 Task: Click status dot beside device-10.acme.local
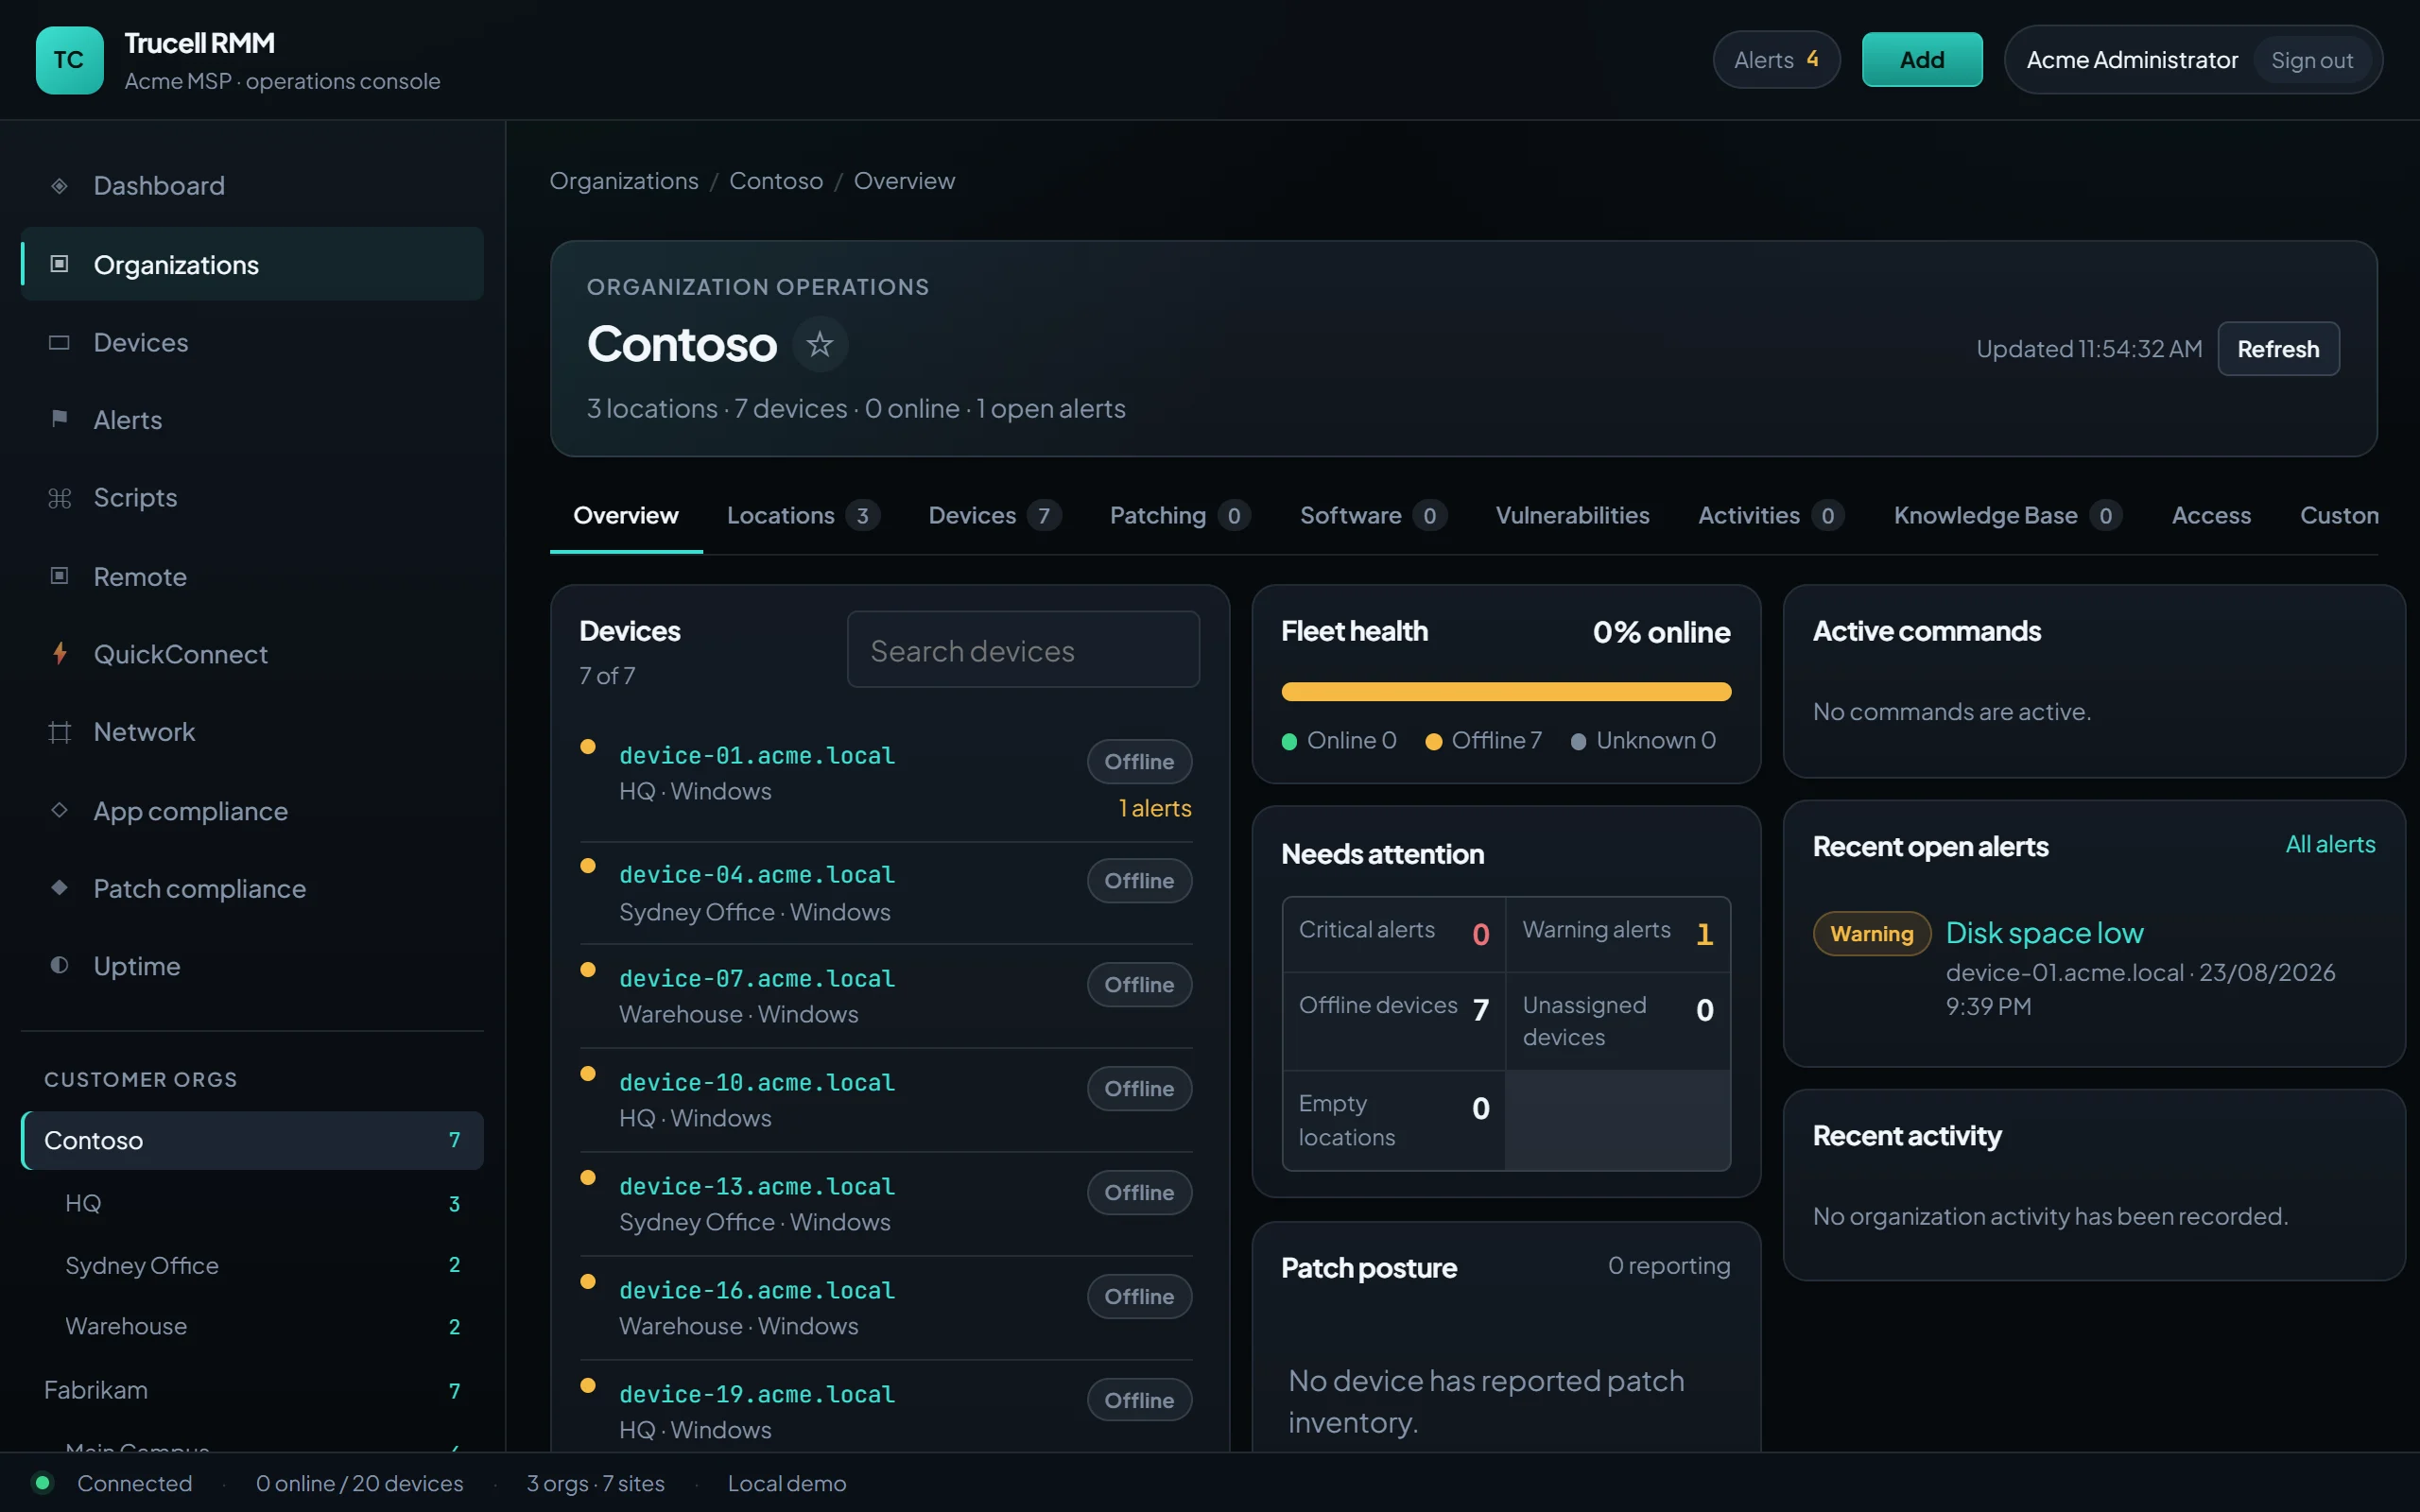coord(588,1074)
